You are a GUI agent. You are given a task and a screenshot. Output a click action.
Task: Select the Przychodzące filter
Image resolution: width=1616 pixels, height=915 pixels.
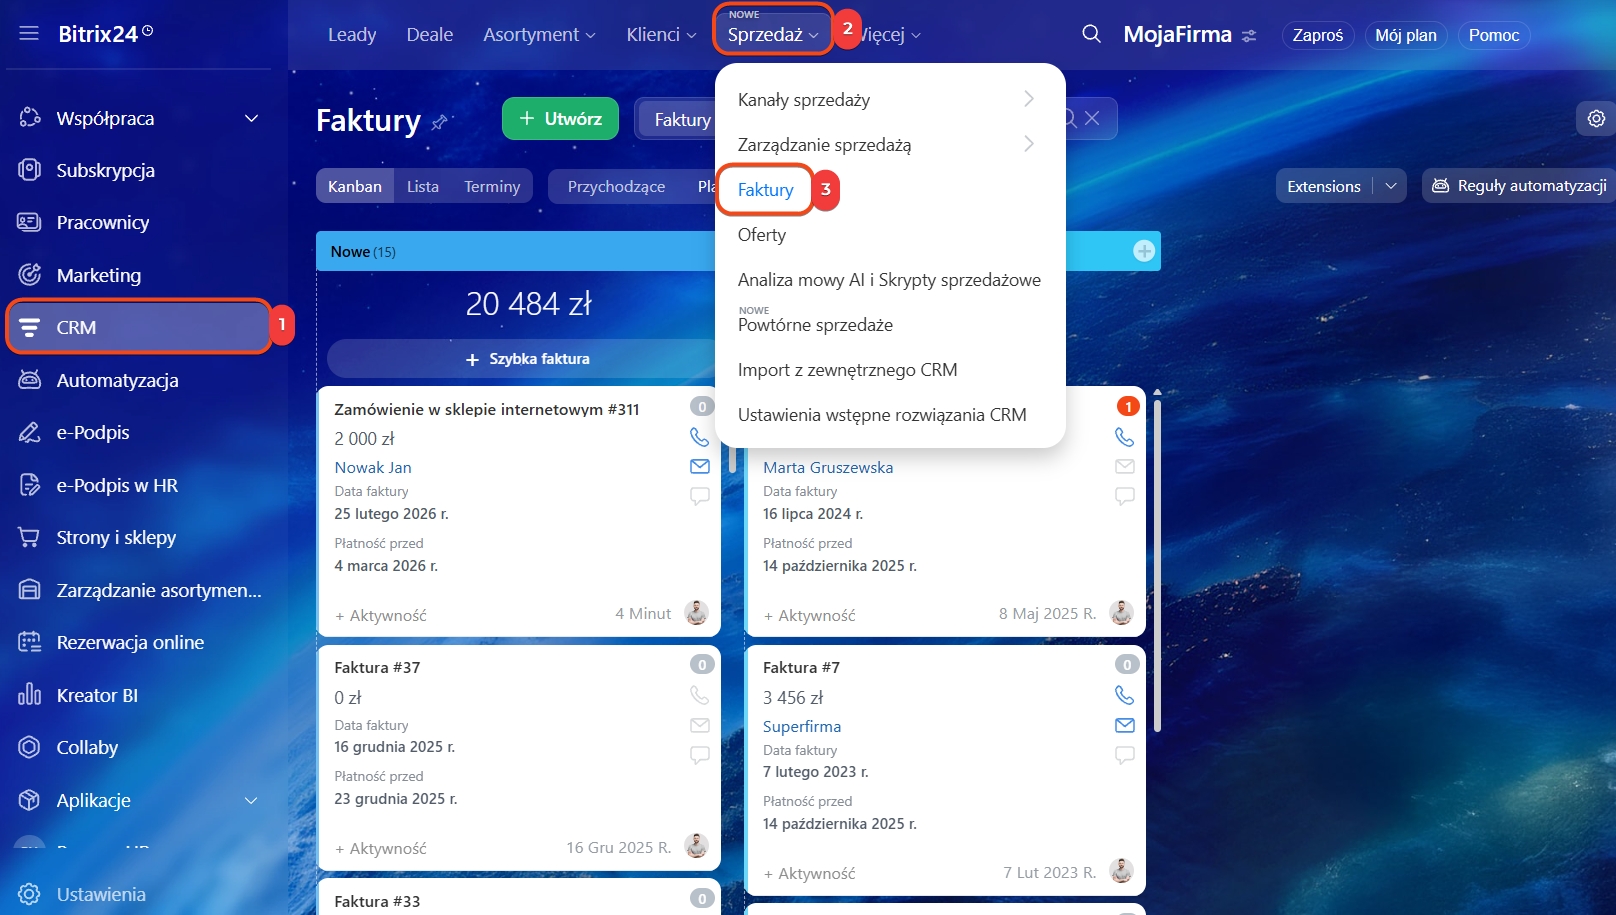tap(616, 186)
